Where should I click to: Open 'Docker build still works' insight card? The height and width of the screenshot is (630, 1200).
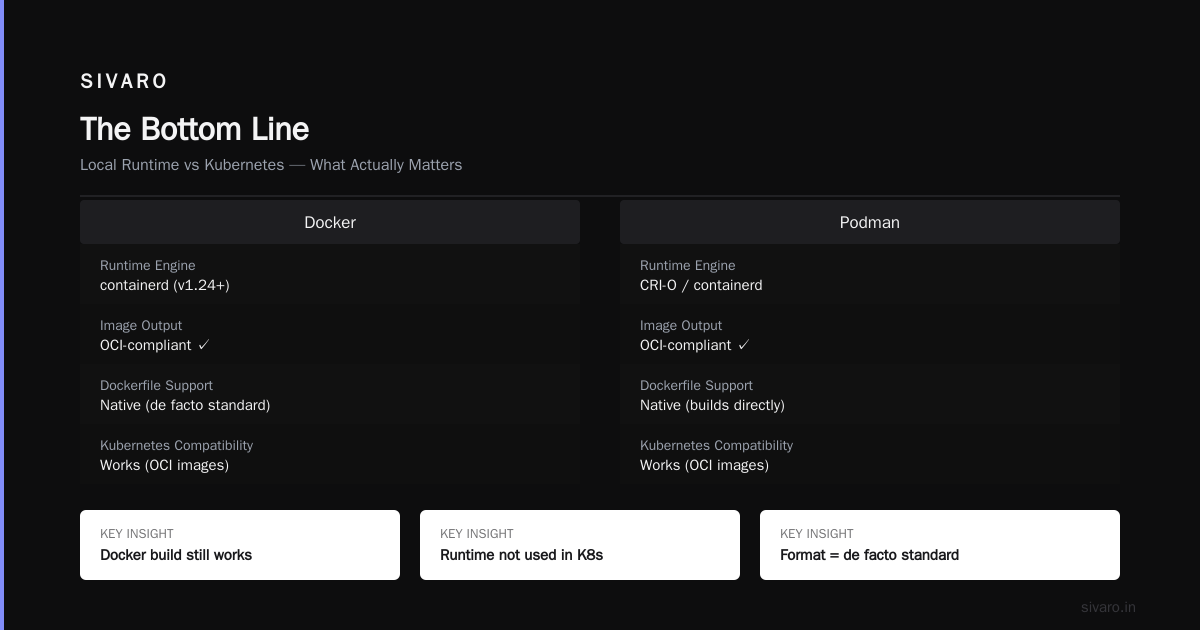(x=240, y=545)
